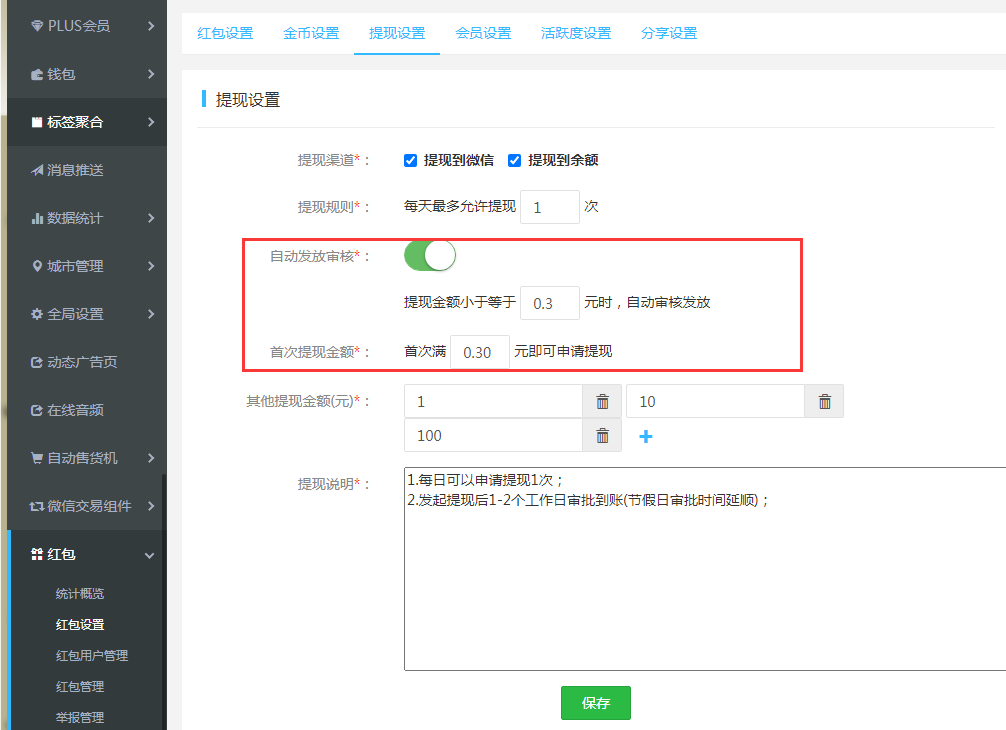Image resolution: width=1006 pixels, height=730 pixels.
Task: Expand 数据统计 submenu arrow
Action: 150,218
